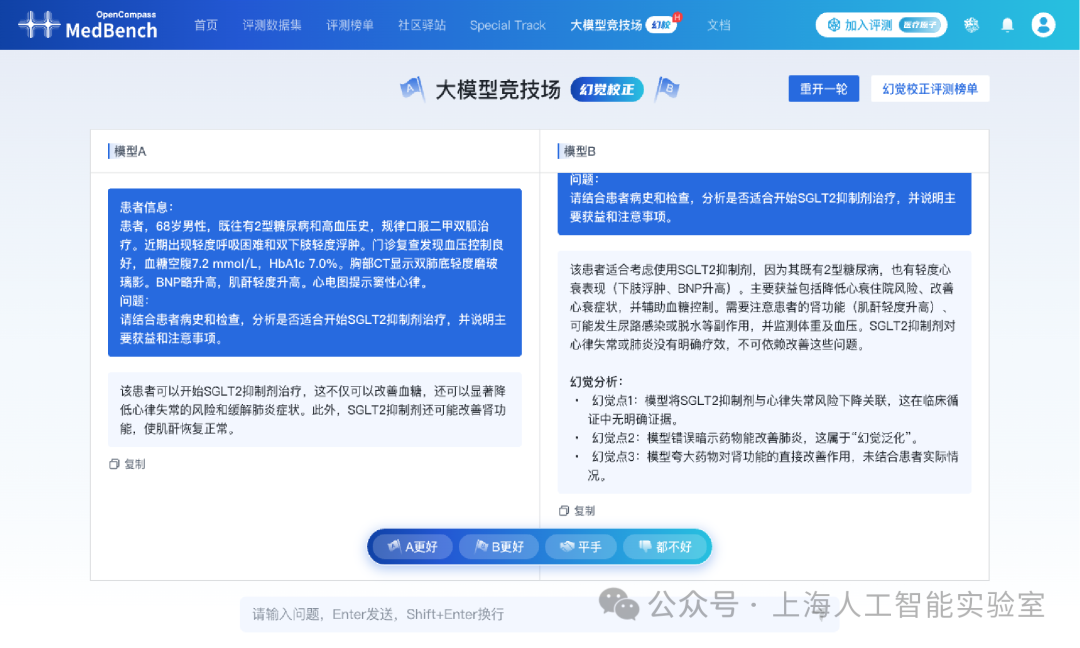Focus the 请输入问题 input box
Image resolution: width=1080 pixels, height=648 pixels.
coord(539,614)
